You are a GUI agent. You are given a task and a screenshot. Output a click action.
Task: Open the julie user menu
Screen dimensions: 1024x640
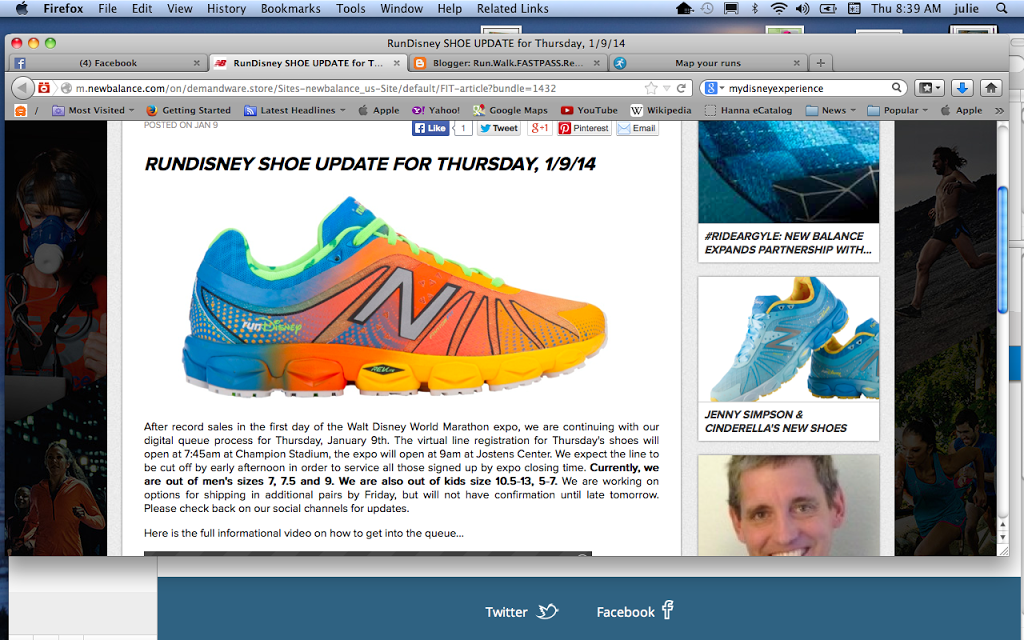pyautogui.click(x=966, y=8)
